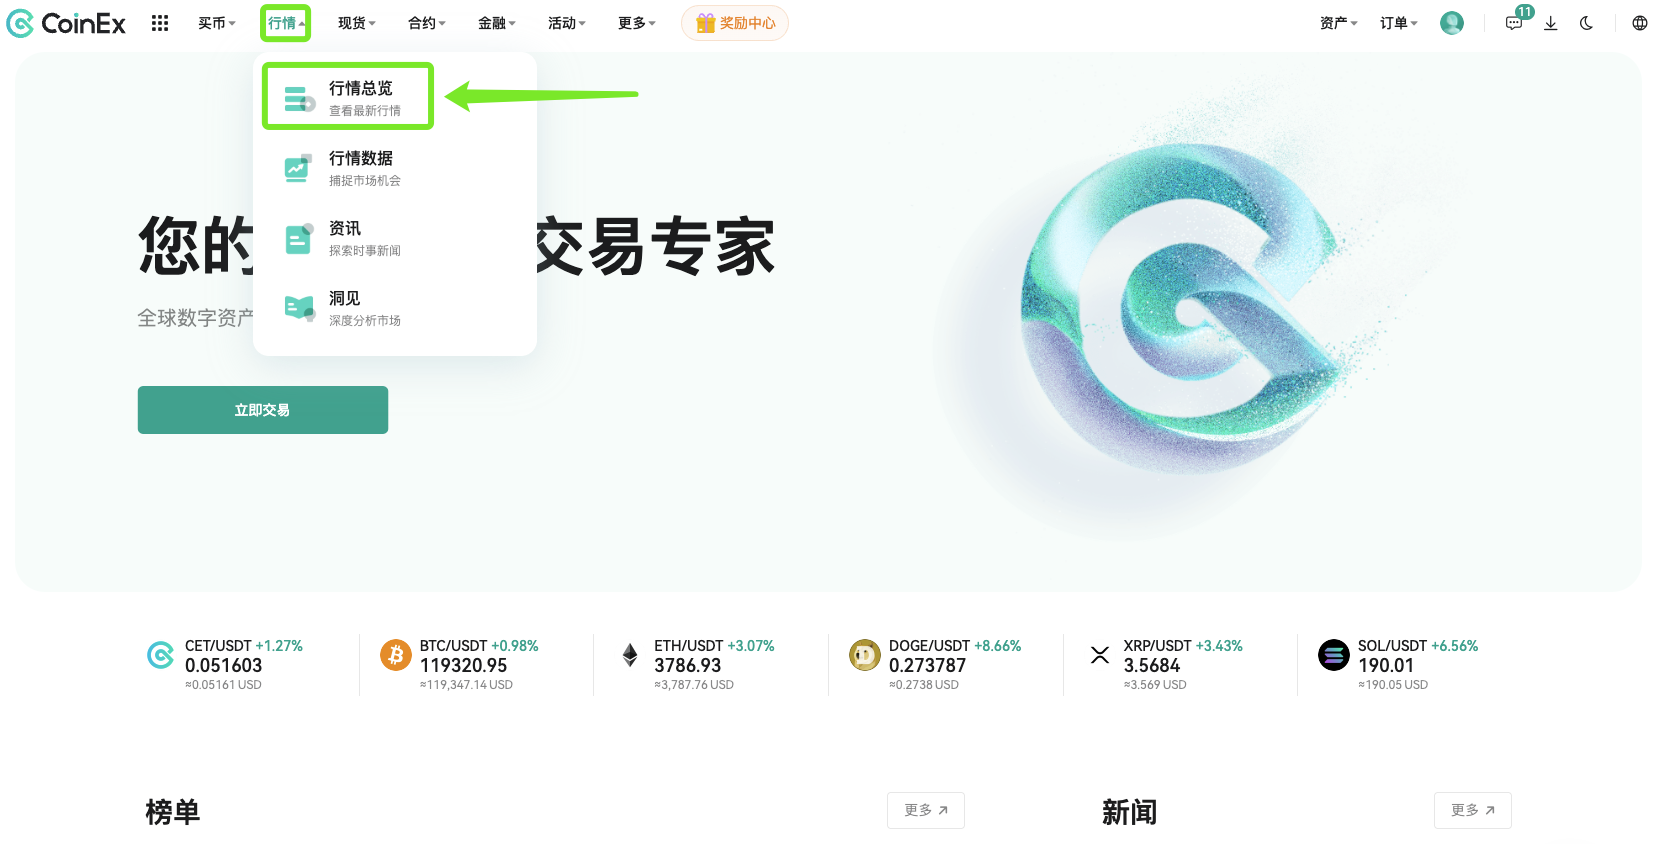The width and height of the screenshot is (1660, 844).
Task: Open the messages icon with badge 11
Action: 1514,23
